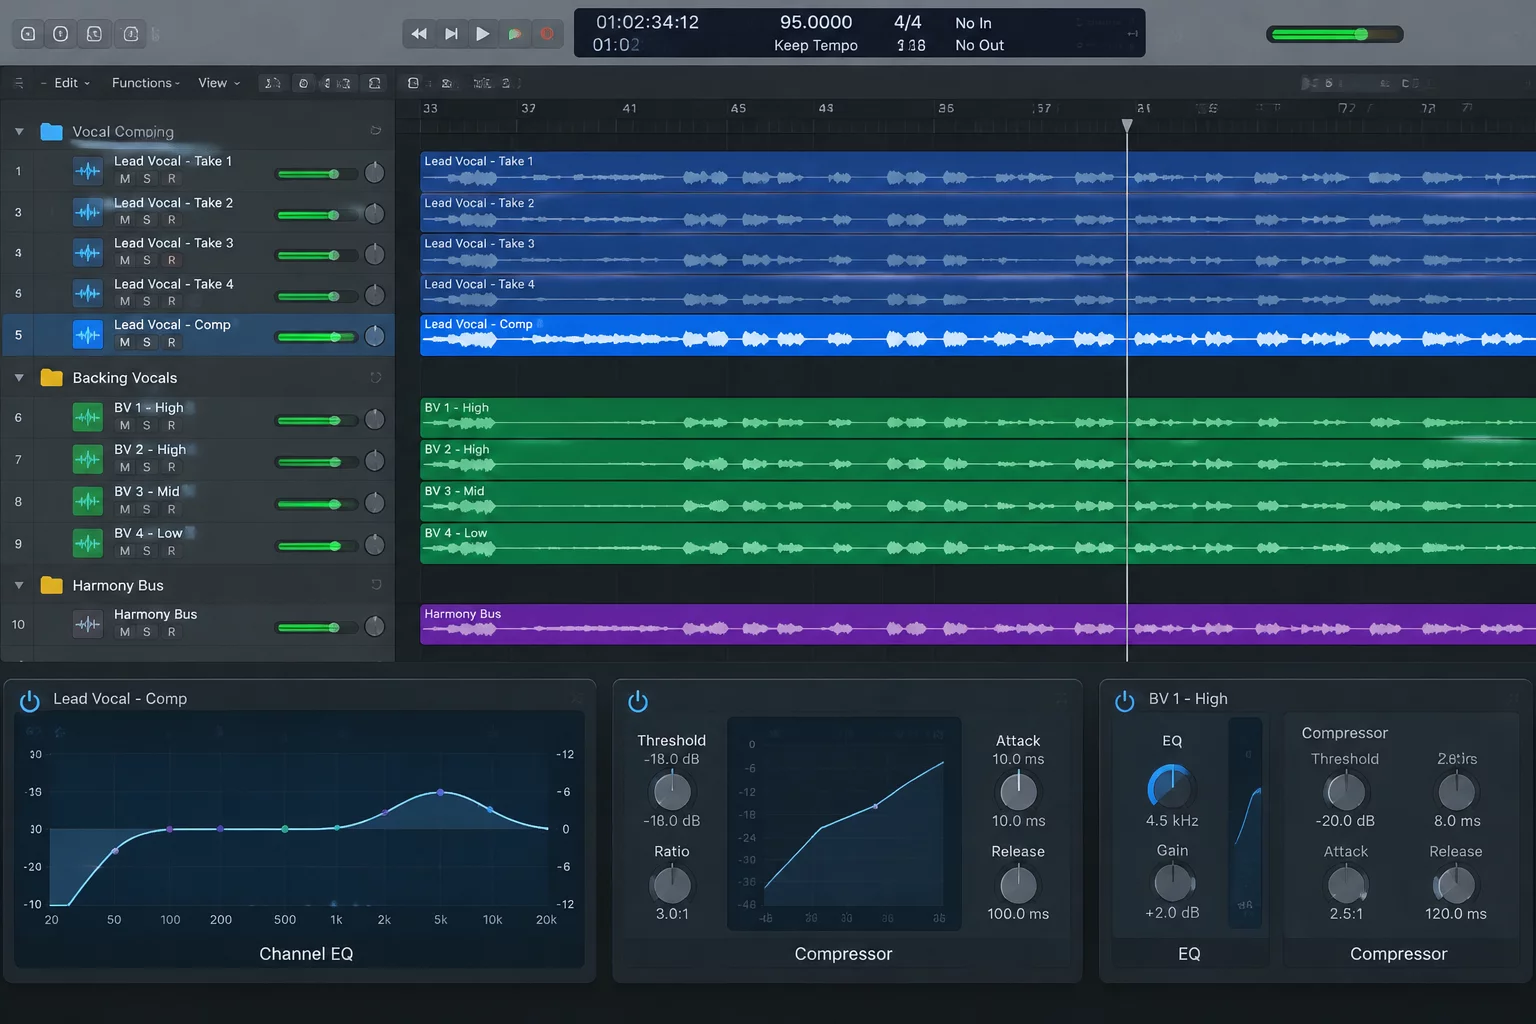Collapse the Vocal Comping folder
Viewport: 1536px width, 1024px height.
19,131
